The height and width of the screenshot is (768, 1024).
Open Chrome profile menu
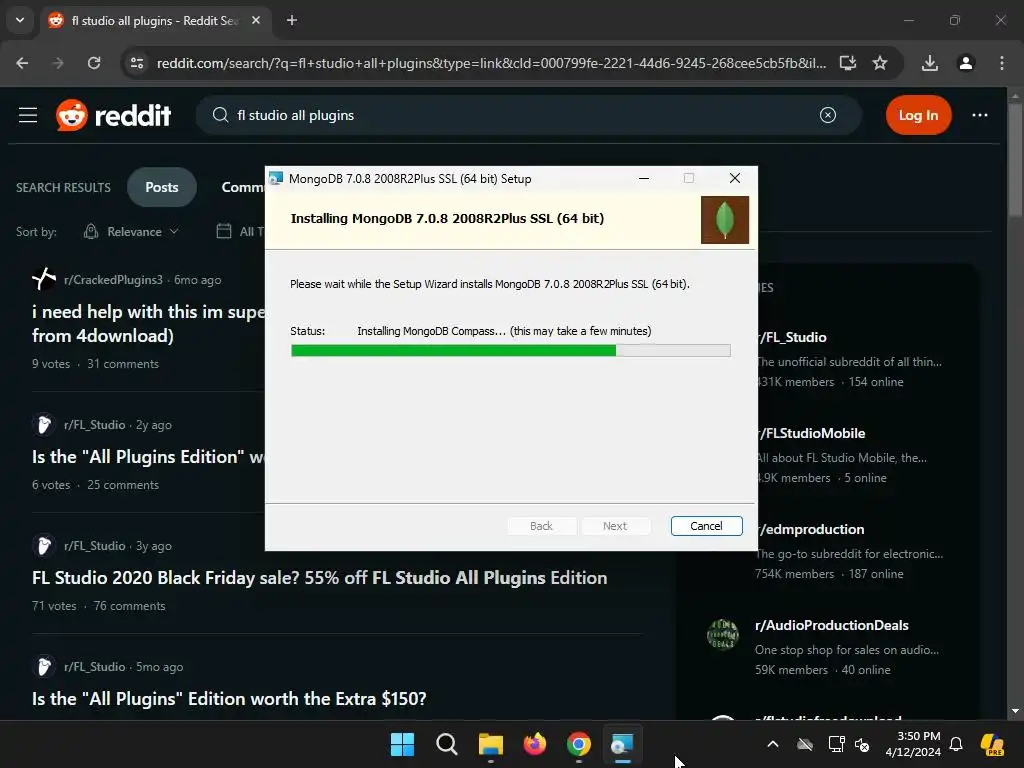(966, 63)
